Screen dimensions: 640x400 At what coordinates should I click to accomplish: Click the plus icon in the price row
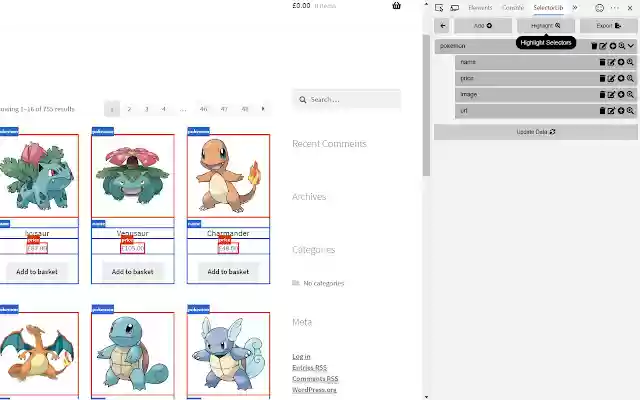(x=621, y=78)
